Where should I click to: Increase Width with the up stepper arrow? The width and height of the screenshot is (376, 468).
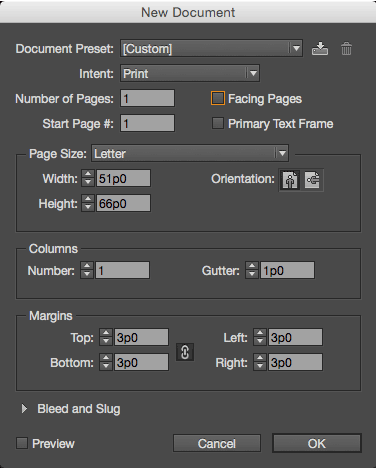[x=88, y=174]
